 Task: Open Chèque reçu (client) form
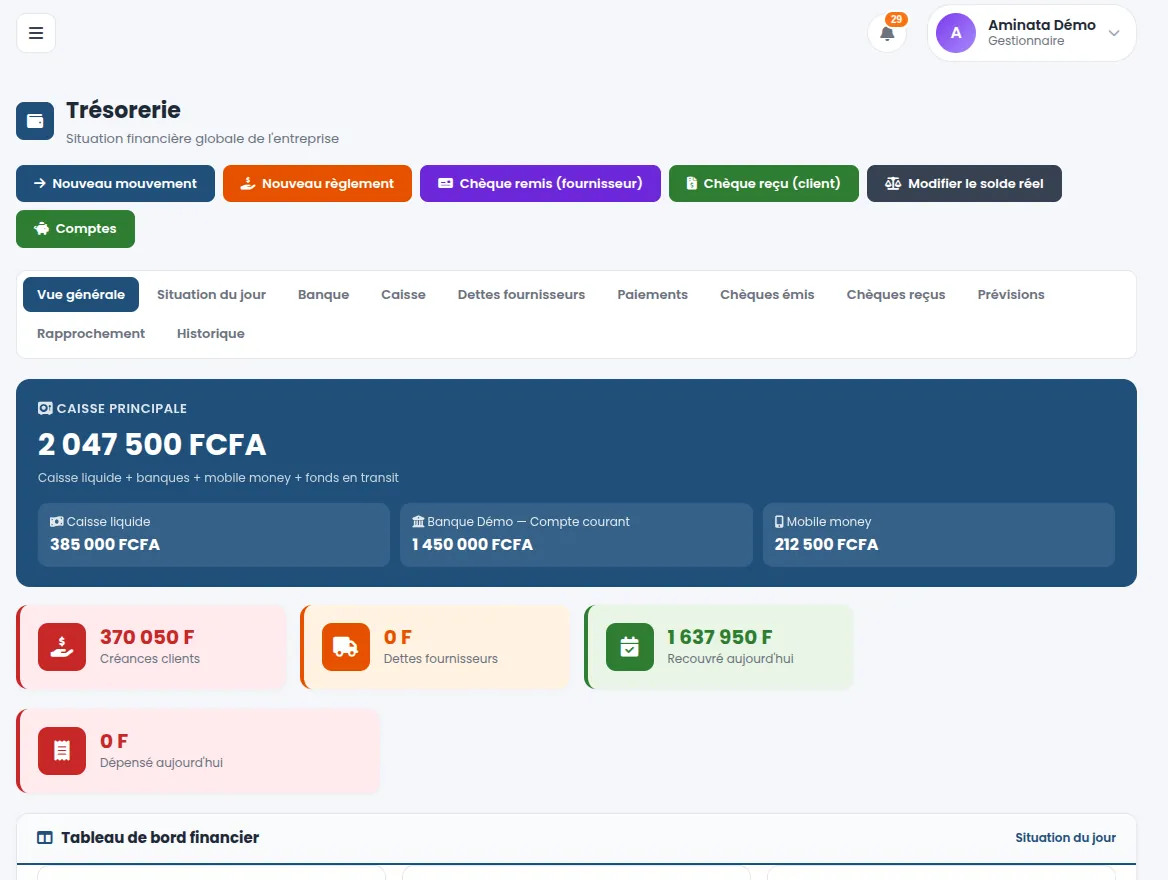[x=764, y=183]
